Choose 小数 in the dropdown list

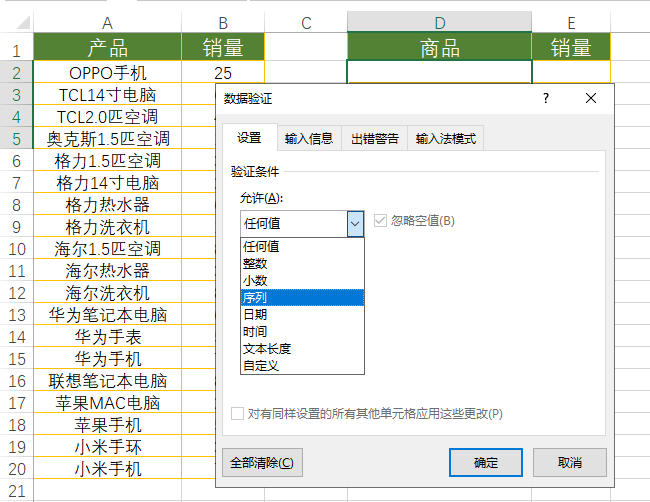point(302,280)
